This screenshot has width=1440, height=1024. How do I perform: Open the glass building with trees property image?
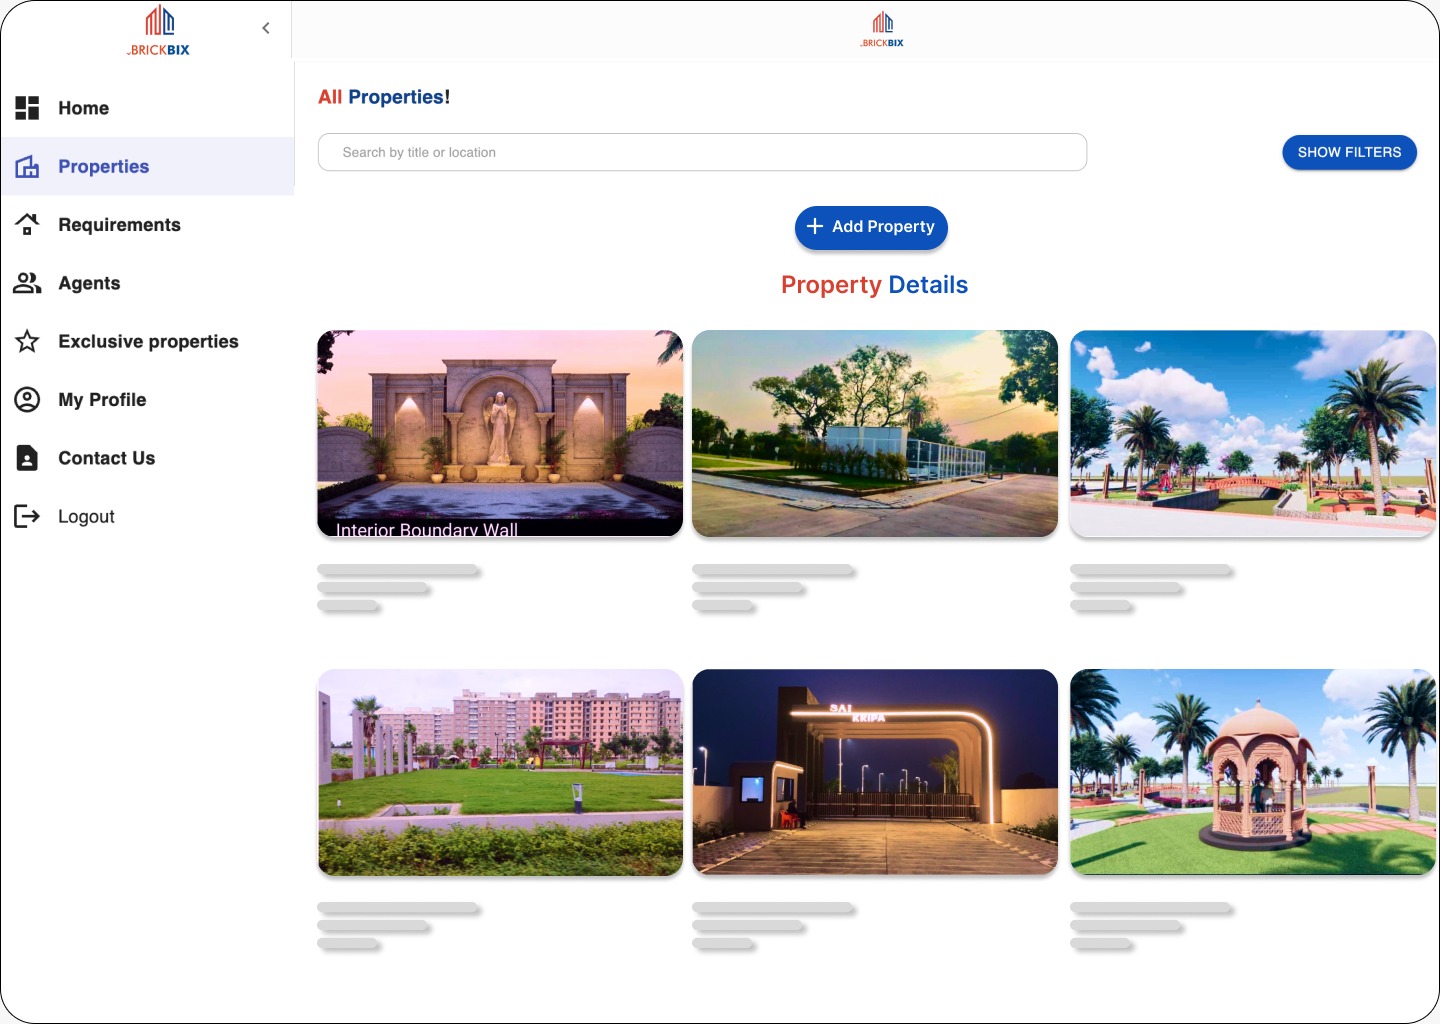875,433
